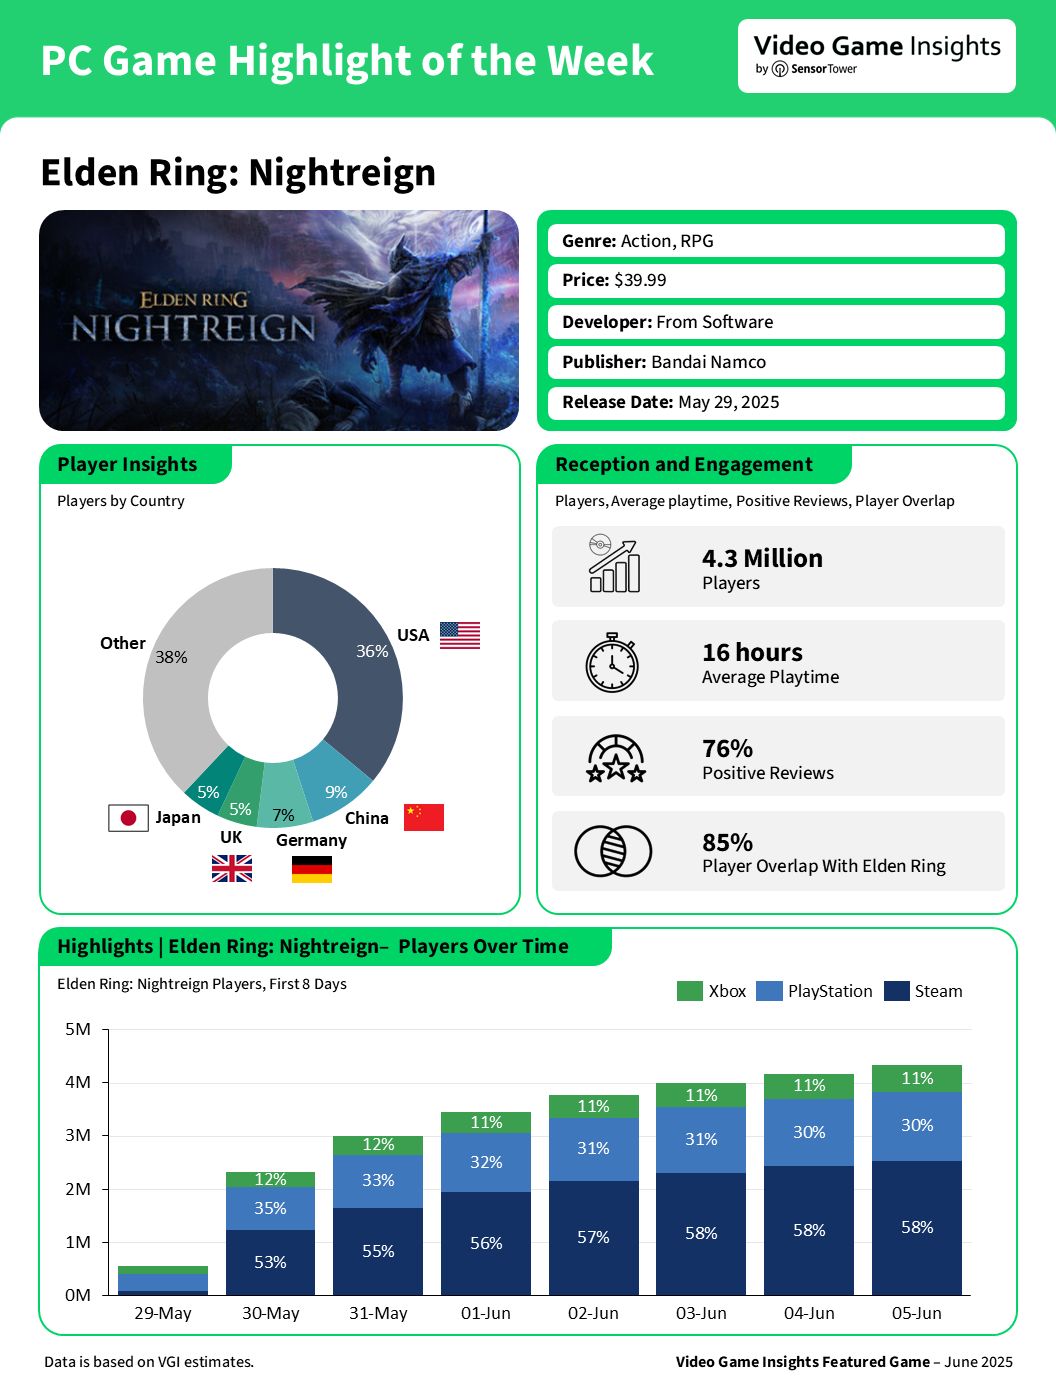
Task: Click the 05-Jun PlayStation 30% bar segment
Action: click(x=917, y=1126)
